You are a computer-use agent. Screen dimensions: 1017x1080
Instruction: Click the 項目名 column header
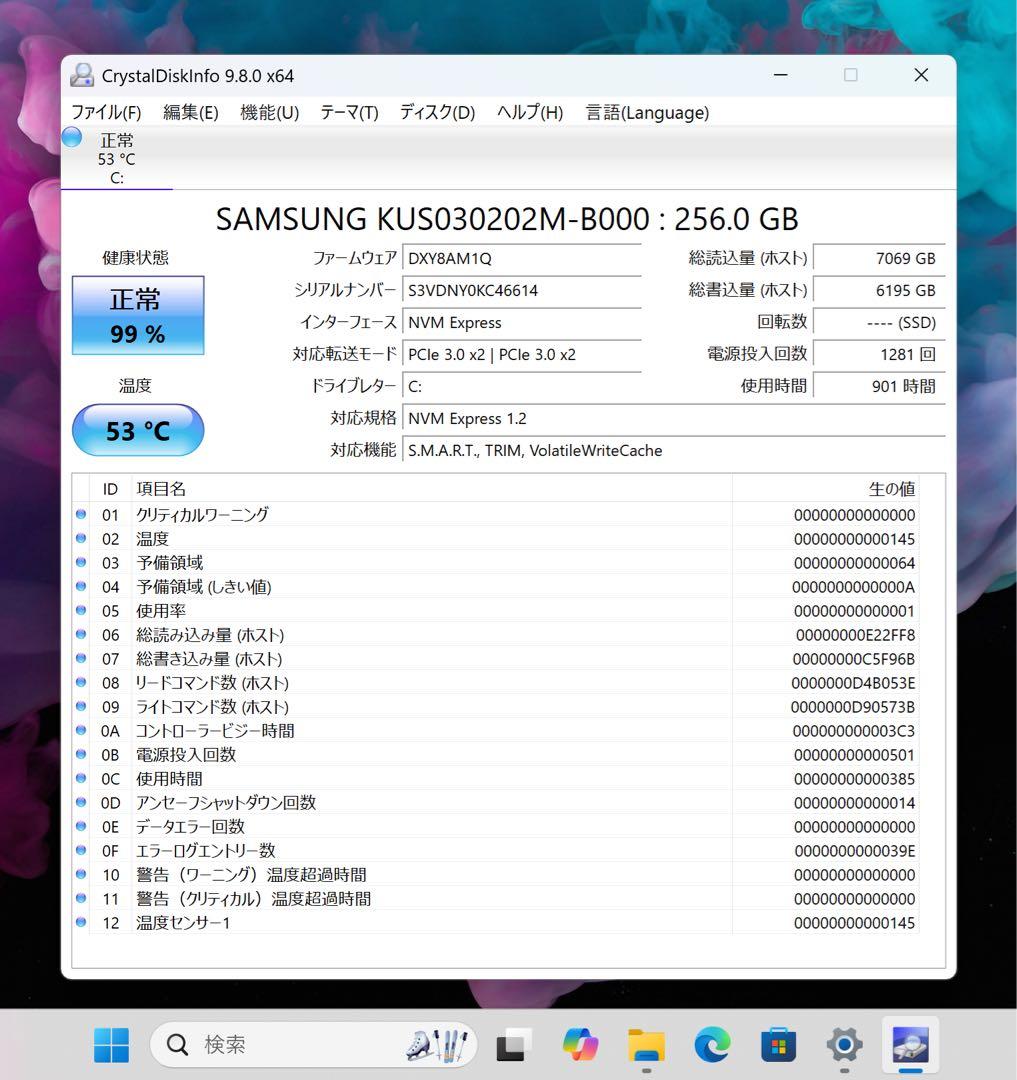coord(432,488)
